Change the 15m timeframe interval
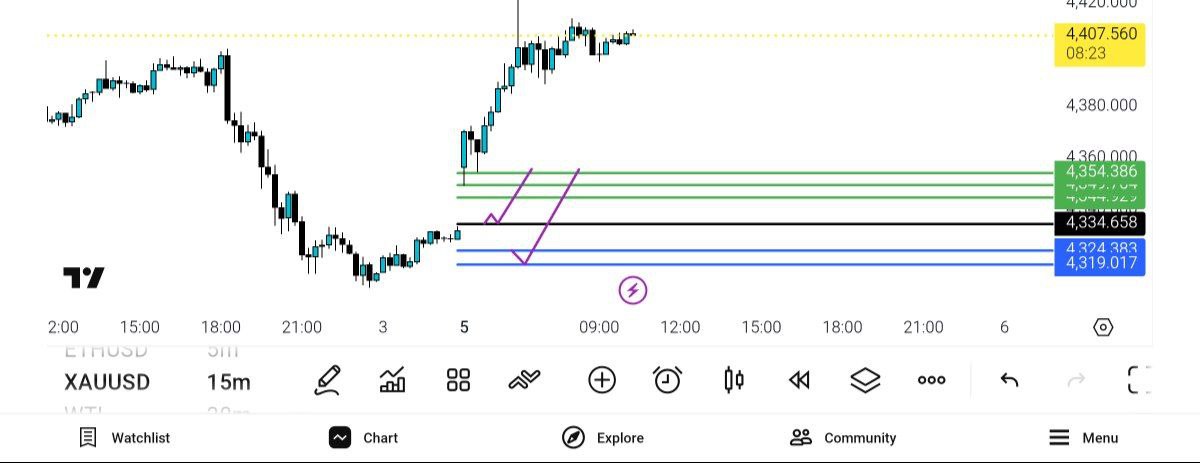Image resolution: width=1200 pixels, height=463 pixels. click(229, 382)
